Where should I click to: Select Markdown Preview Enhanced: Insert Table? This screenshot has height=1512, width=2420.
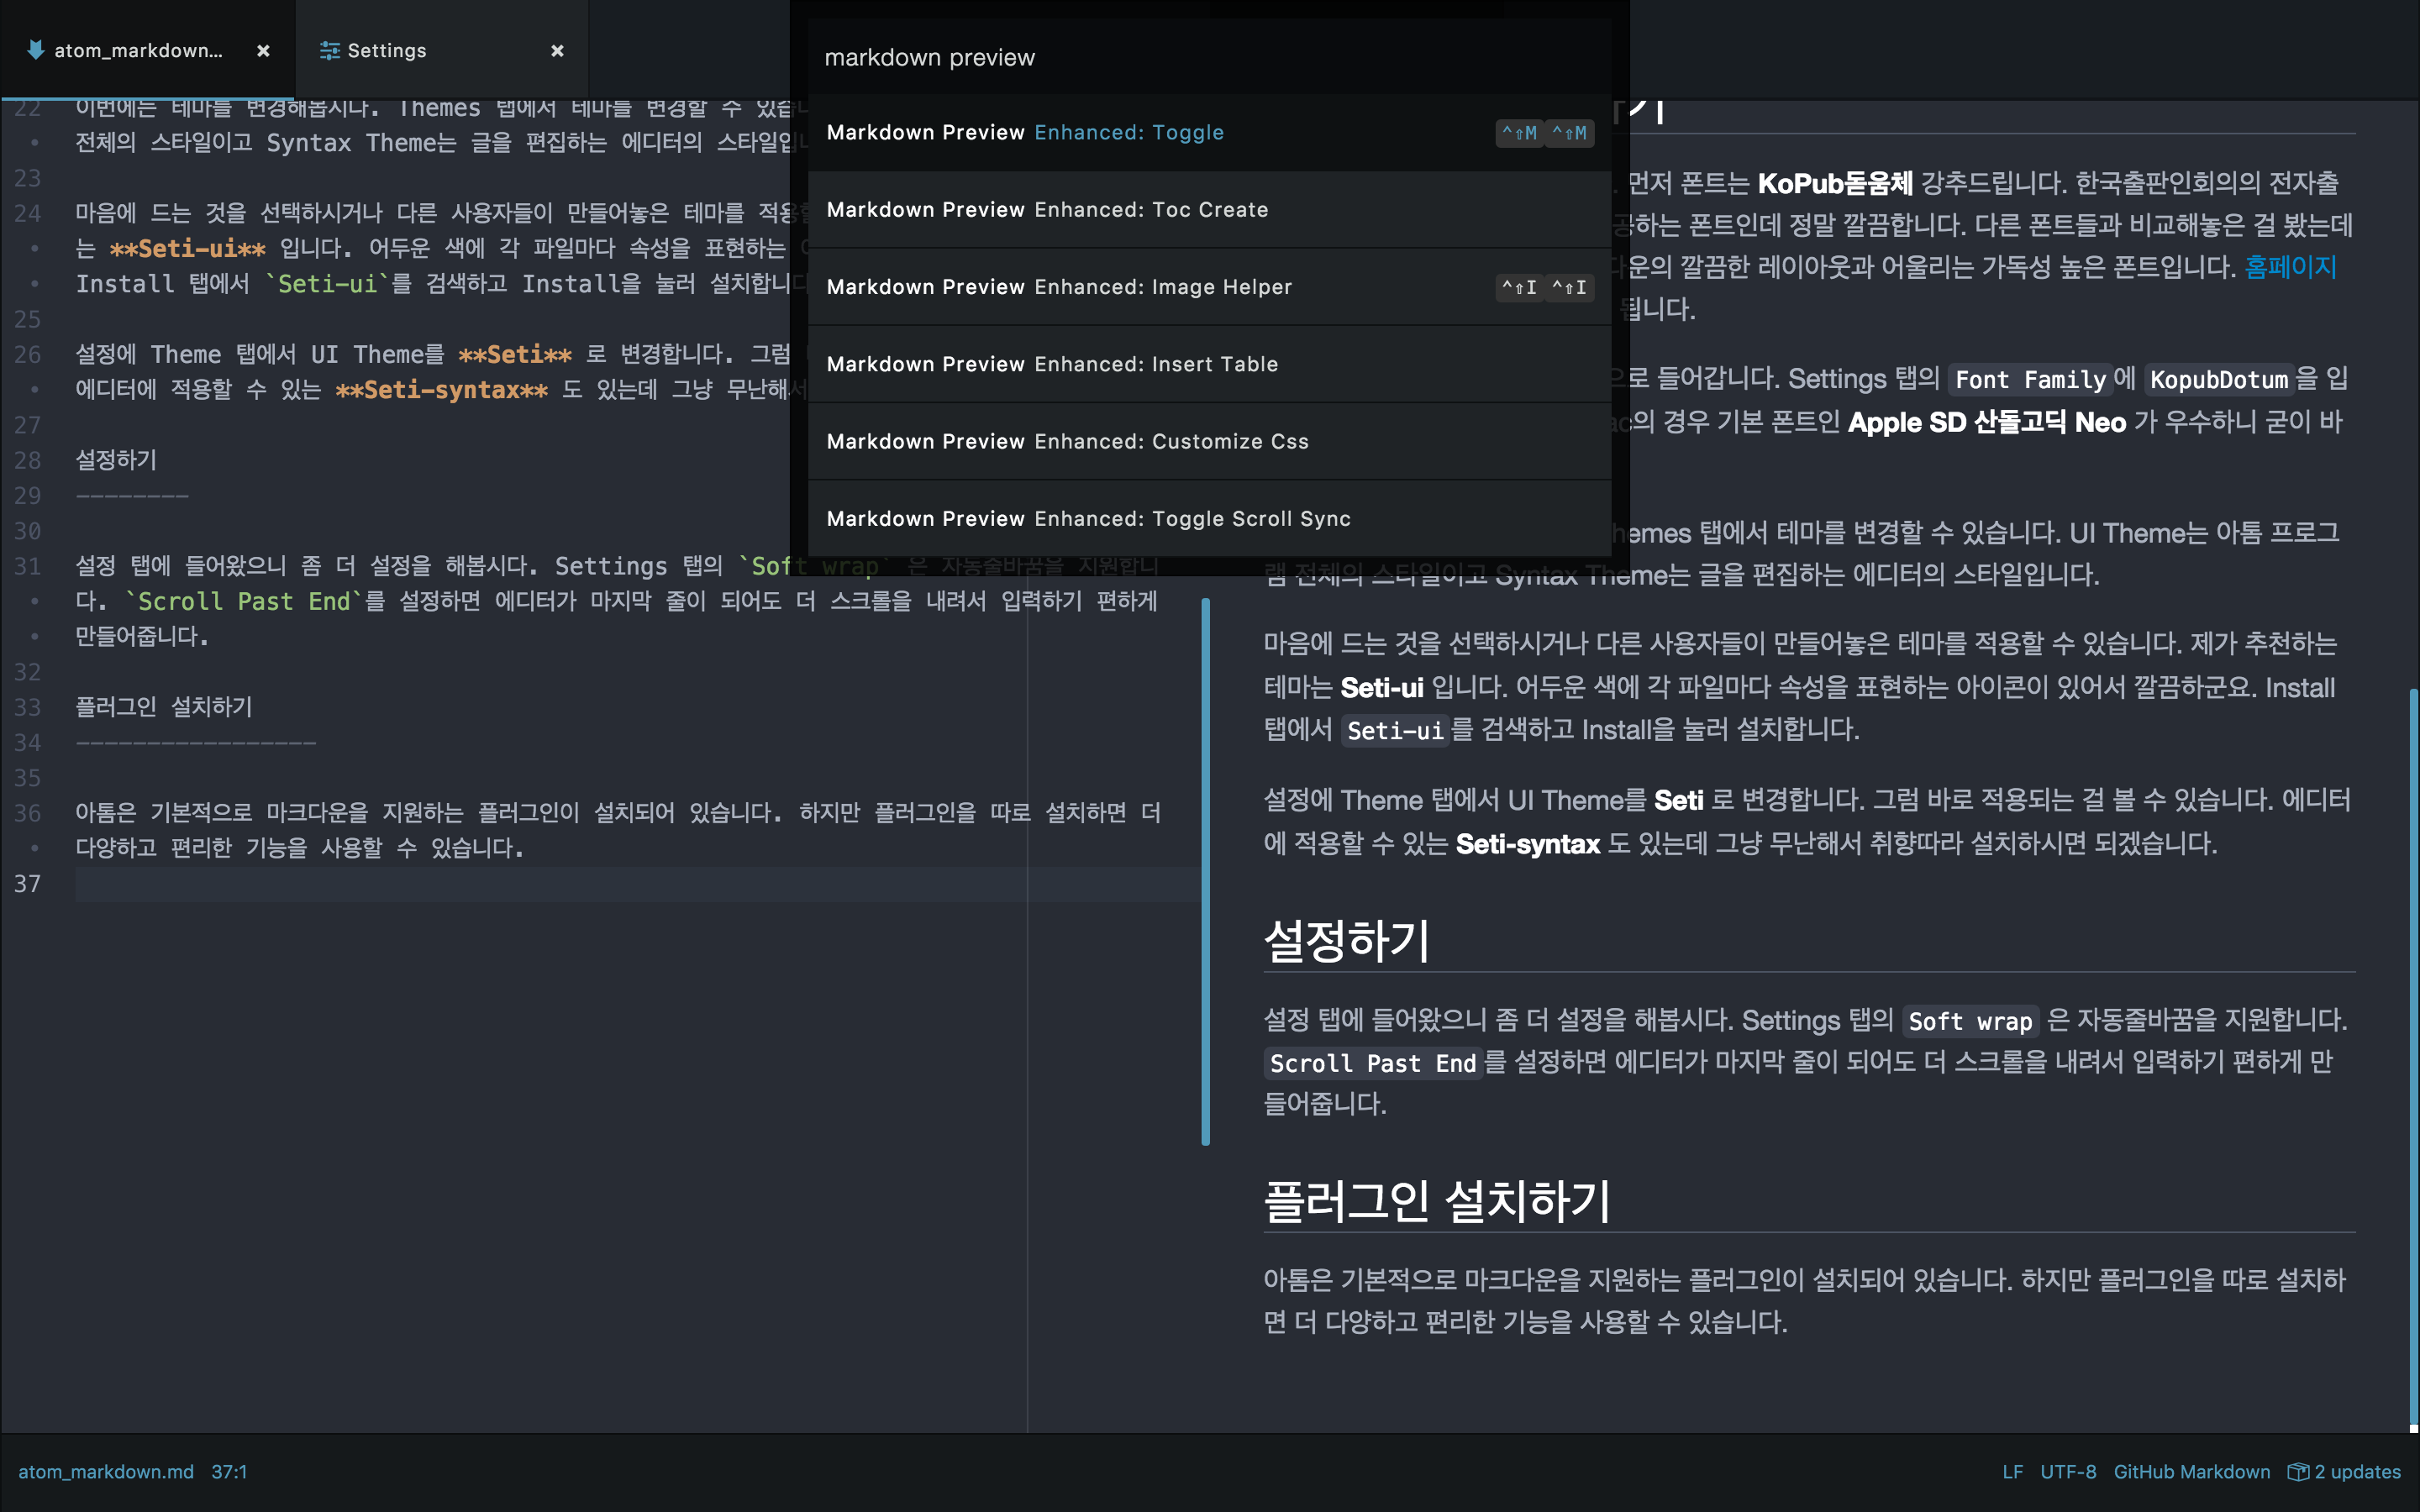pos(1052,363)
